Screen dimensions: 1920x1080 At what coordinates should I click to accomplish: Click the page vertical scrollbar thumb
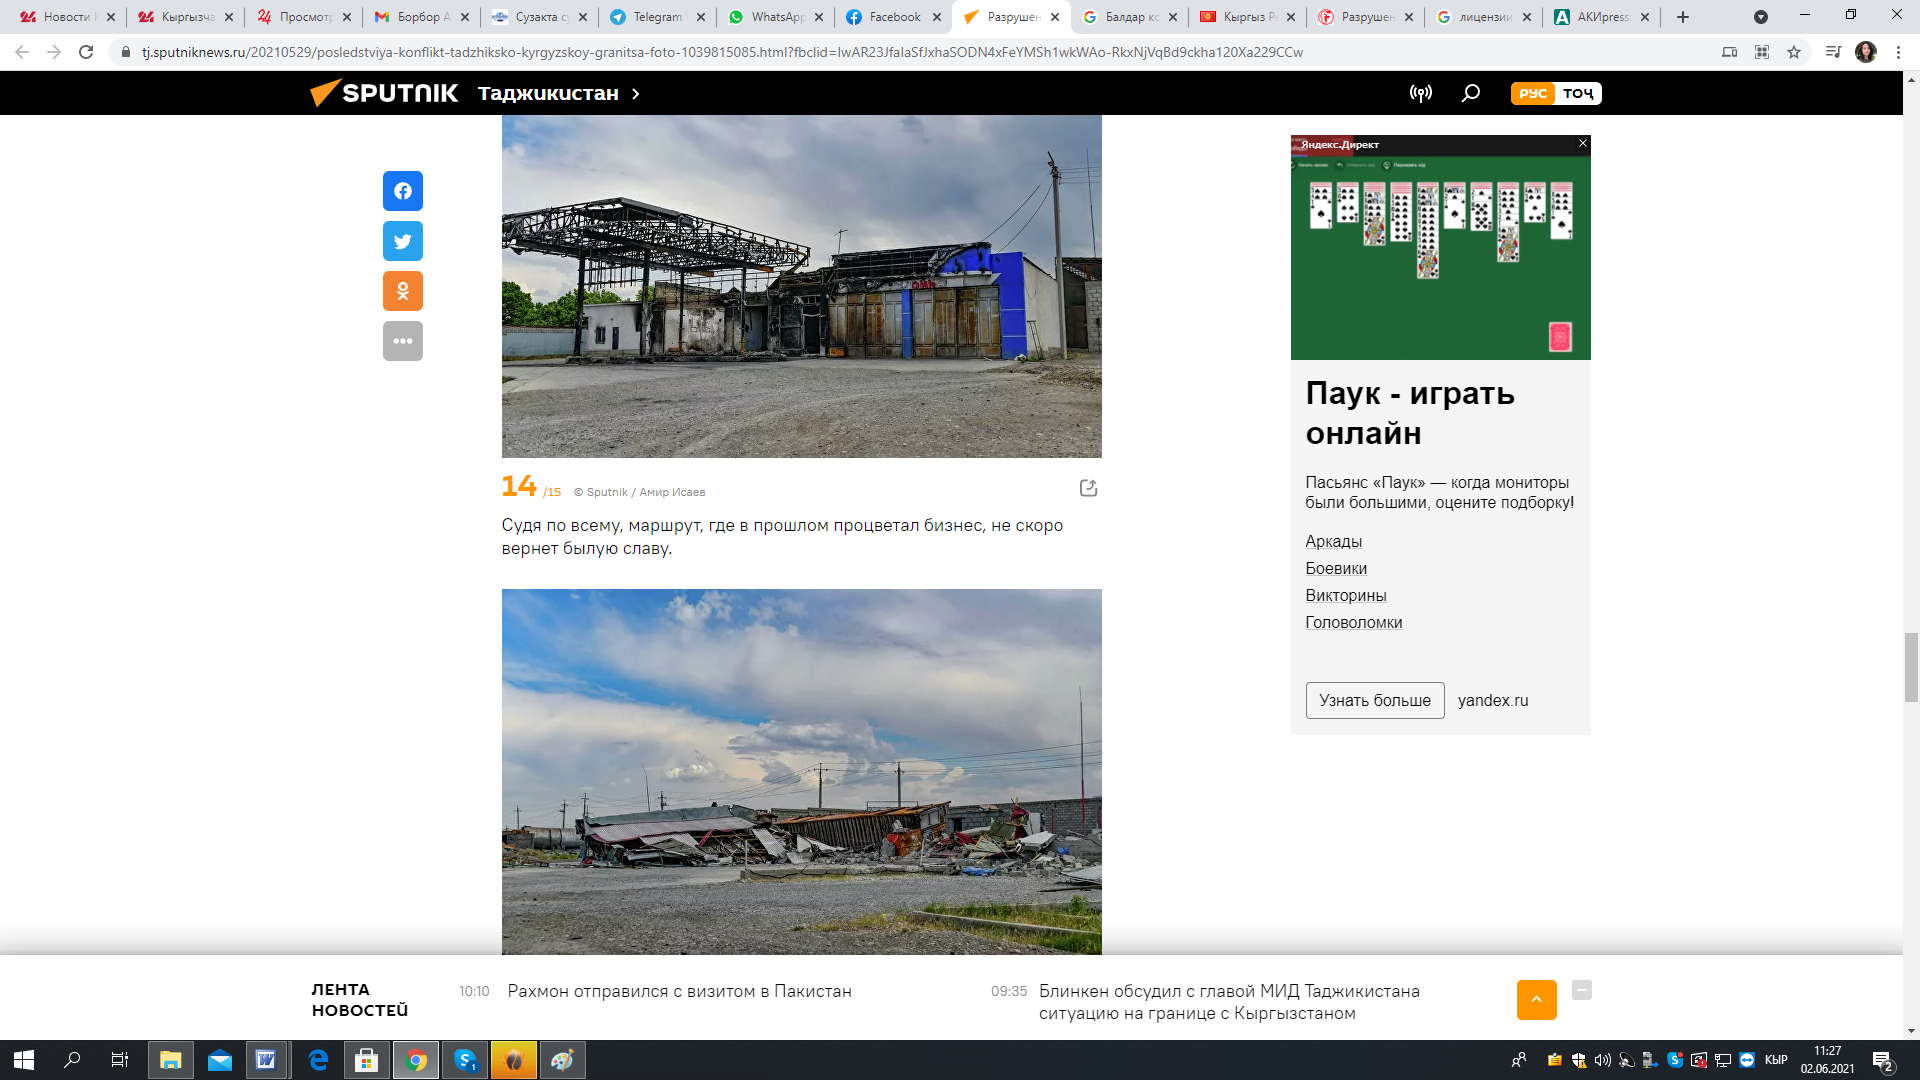click(1911, 667)
